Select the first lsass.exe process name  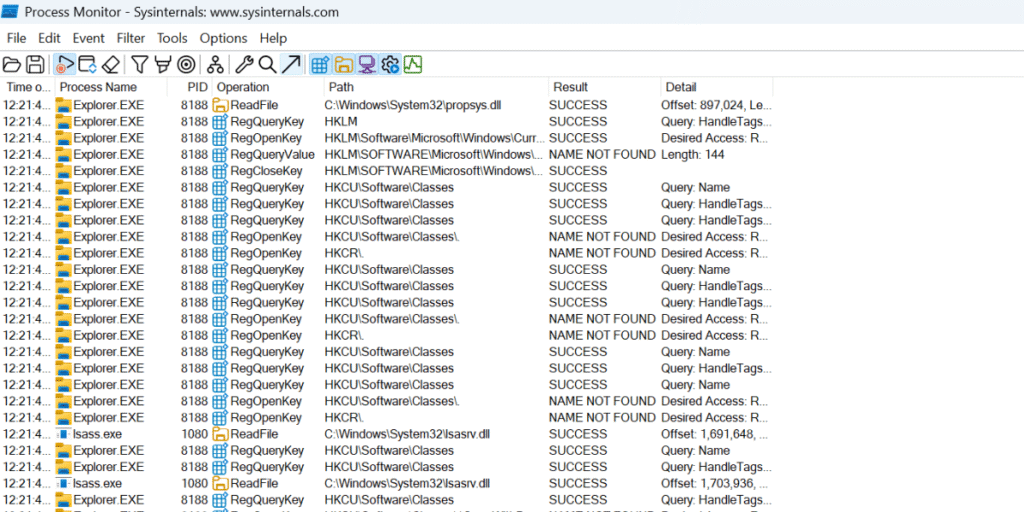coord(97,434)
